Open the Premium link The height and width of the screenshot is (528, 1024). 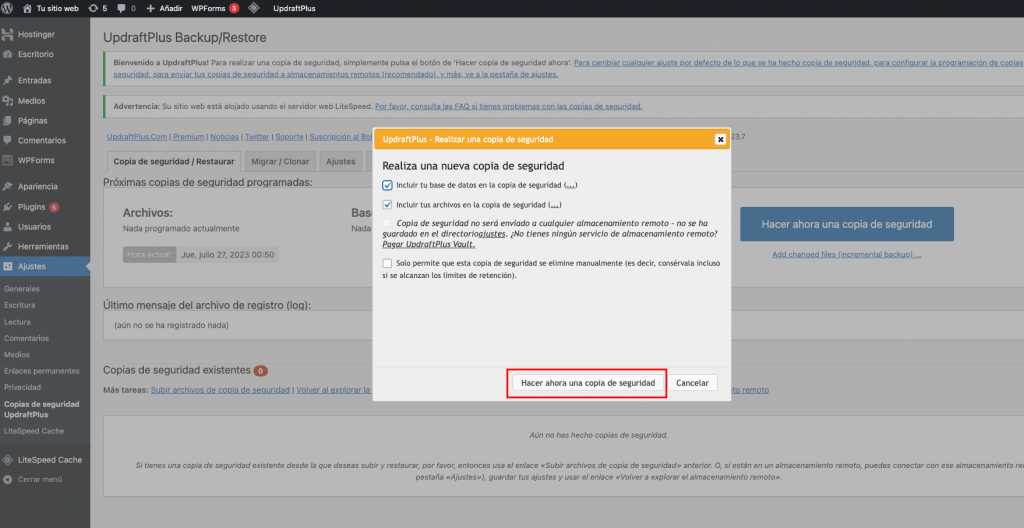tap(189, 137)
